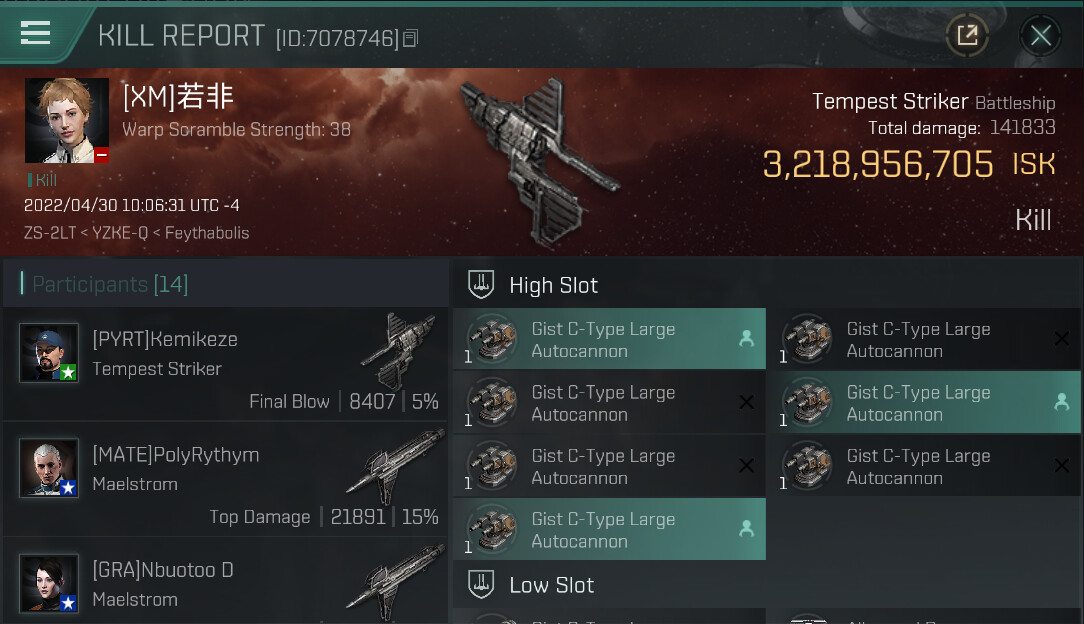Open victim 若非 character portrait
Image resolution: width=1084 pixels, height=624 pixels.
coord(66,120)
